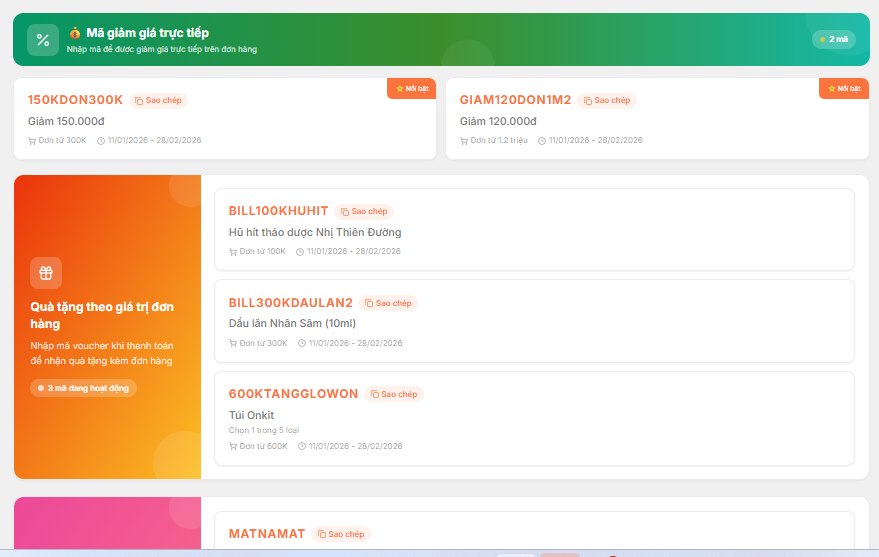Copy the 600KTANGGLOWON gift code
The image size is (879, 557).
394,394
